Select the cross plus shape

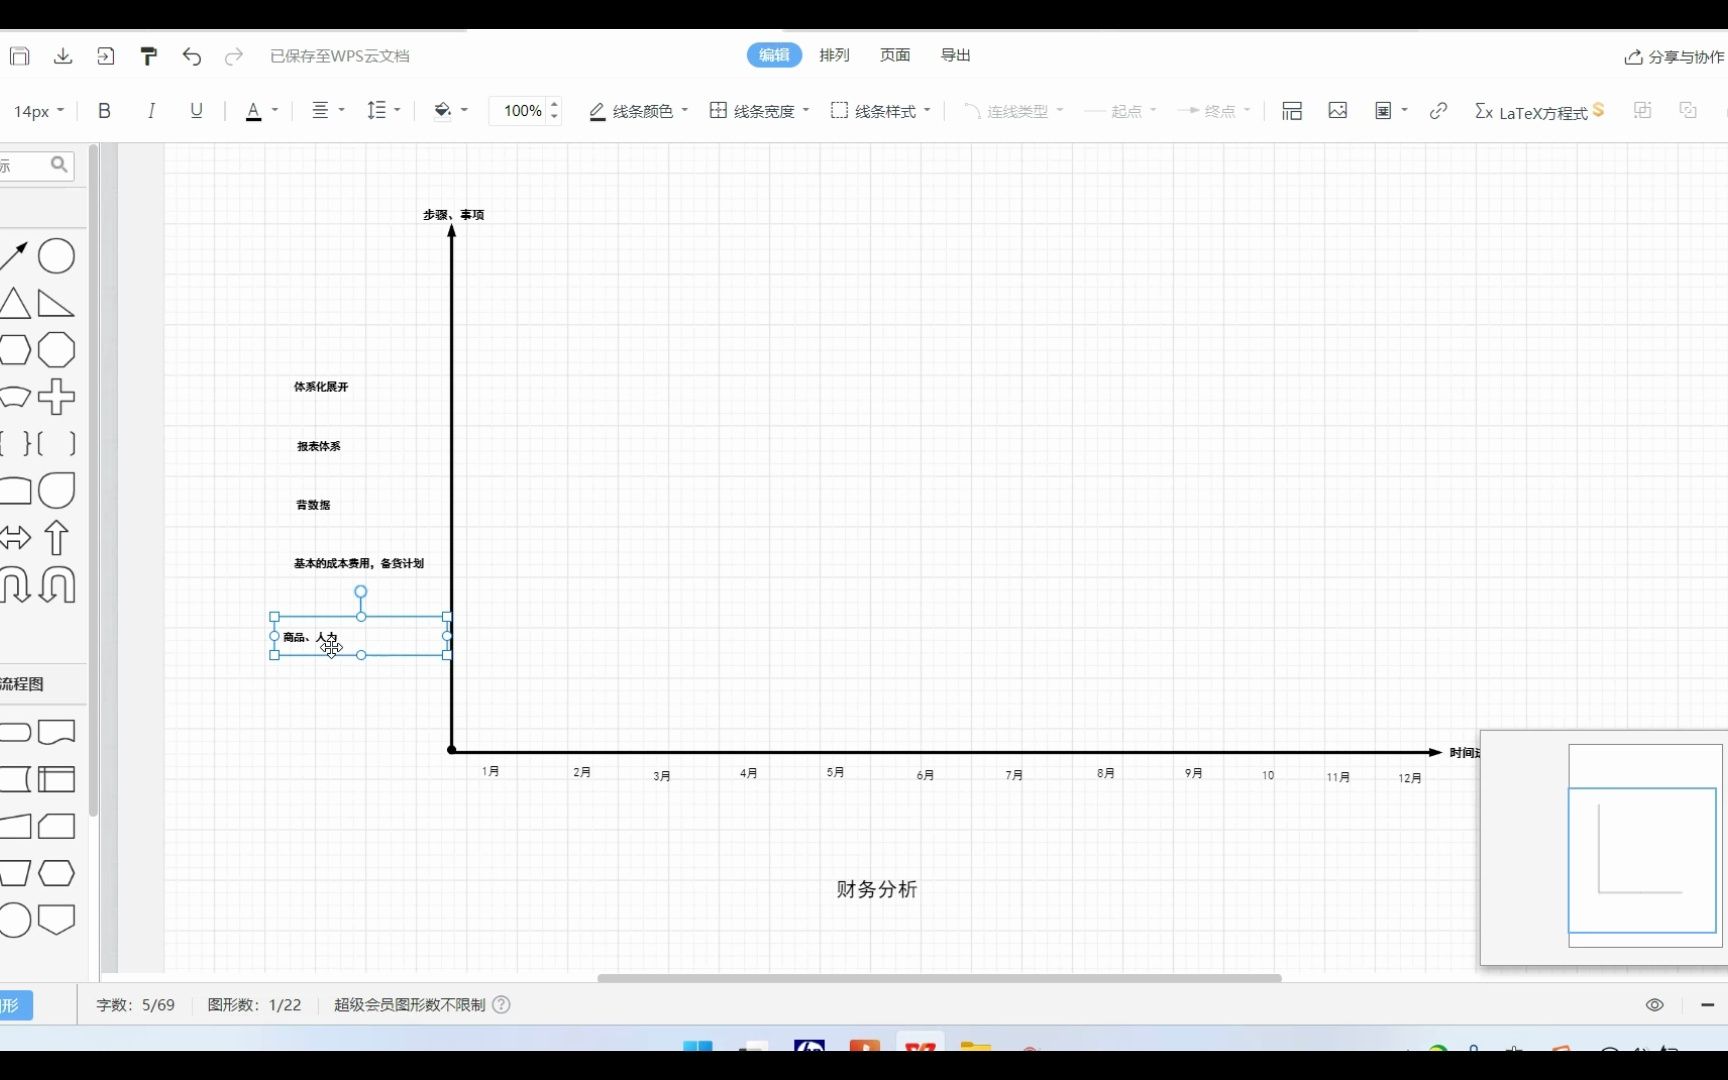pyautogui.click(x=56, y=397)
